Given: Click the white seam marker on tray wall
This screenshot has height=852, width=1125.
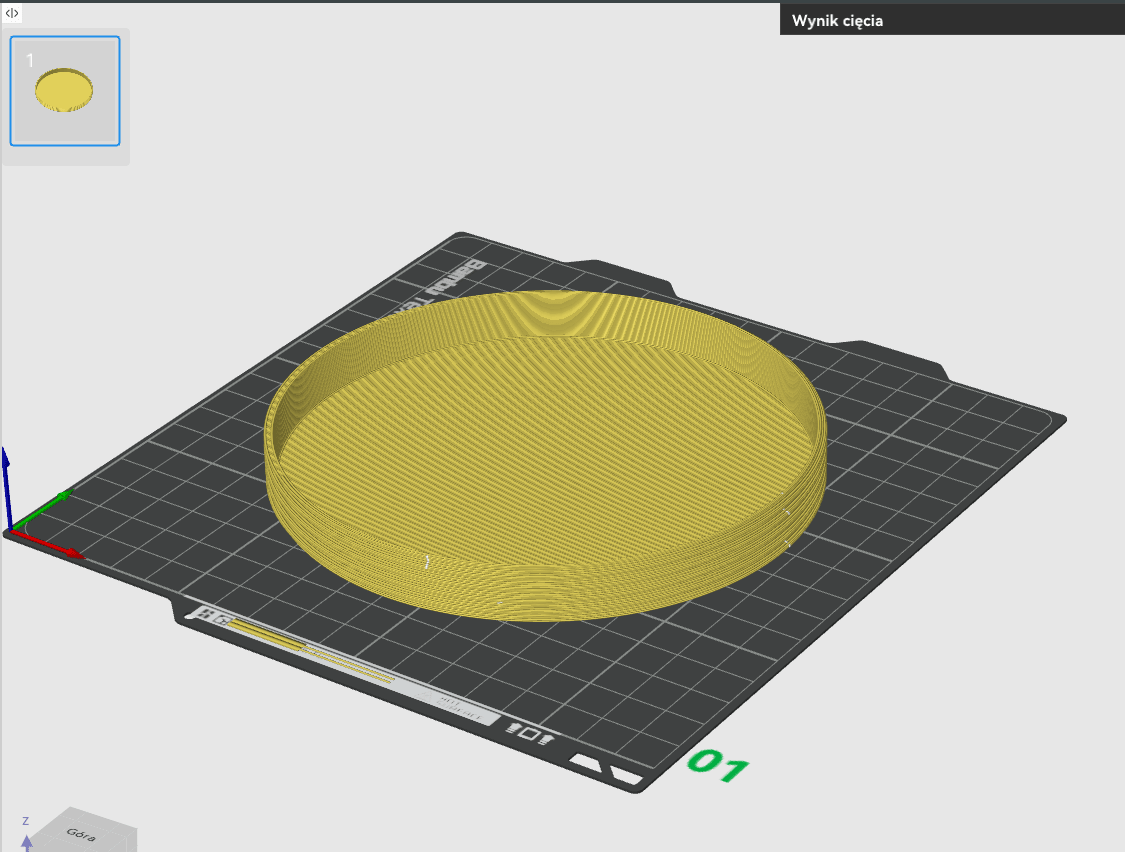Looking at the screenshot, I should (x=427, y=562).
